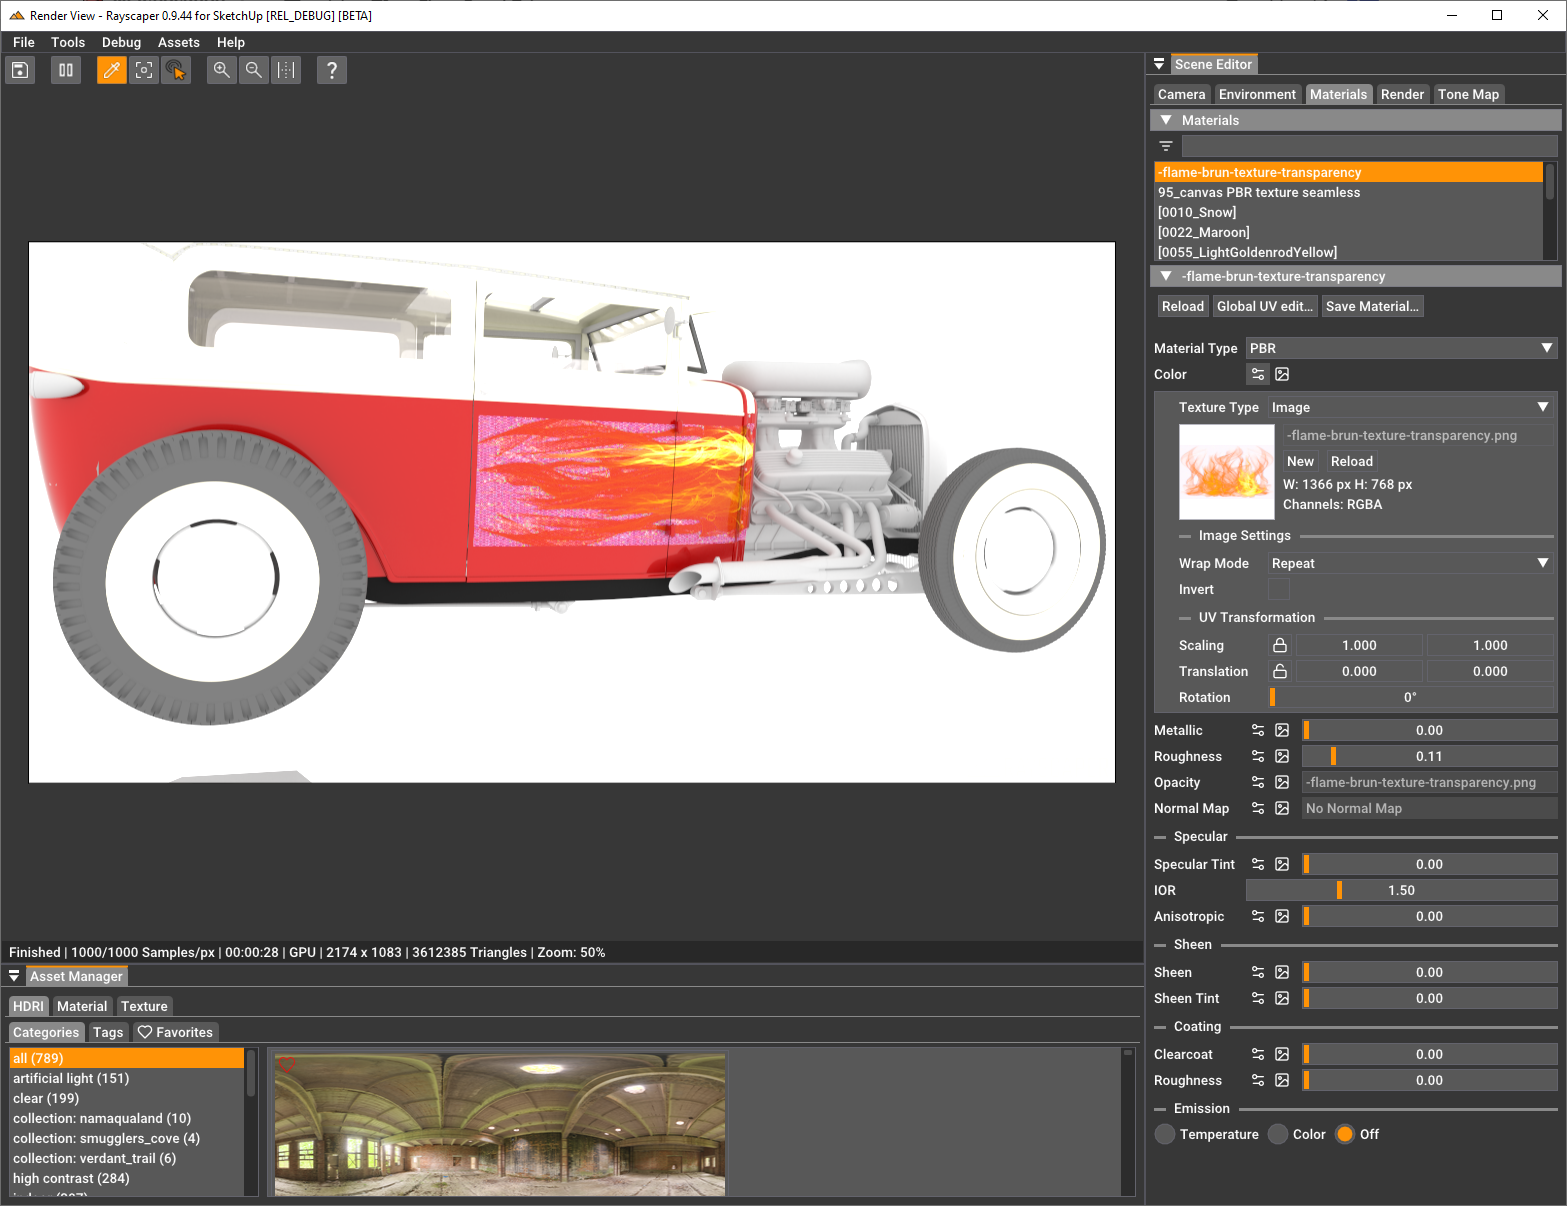Click Coating Roughness texture image icon
Image resolution: width=1567 pixels, height=1206 pixels.
pyautogui.click(x=1282, y=1080)
